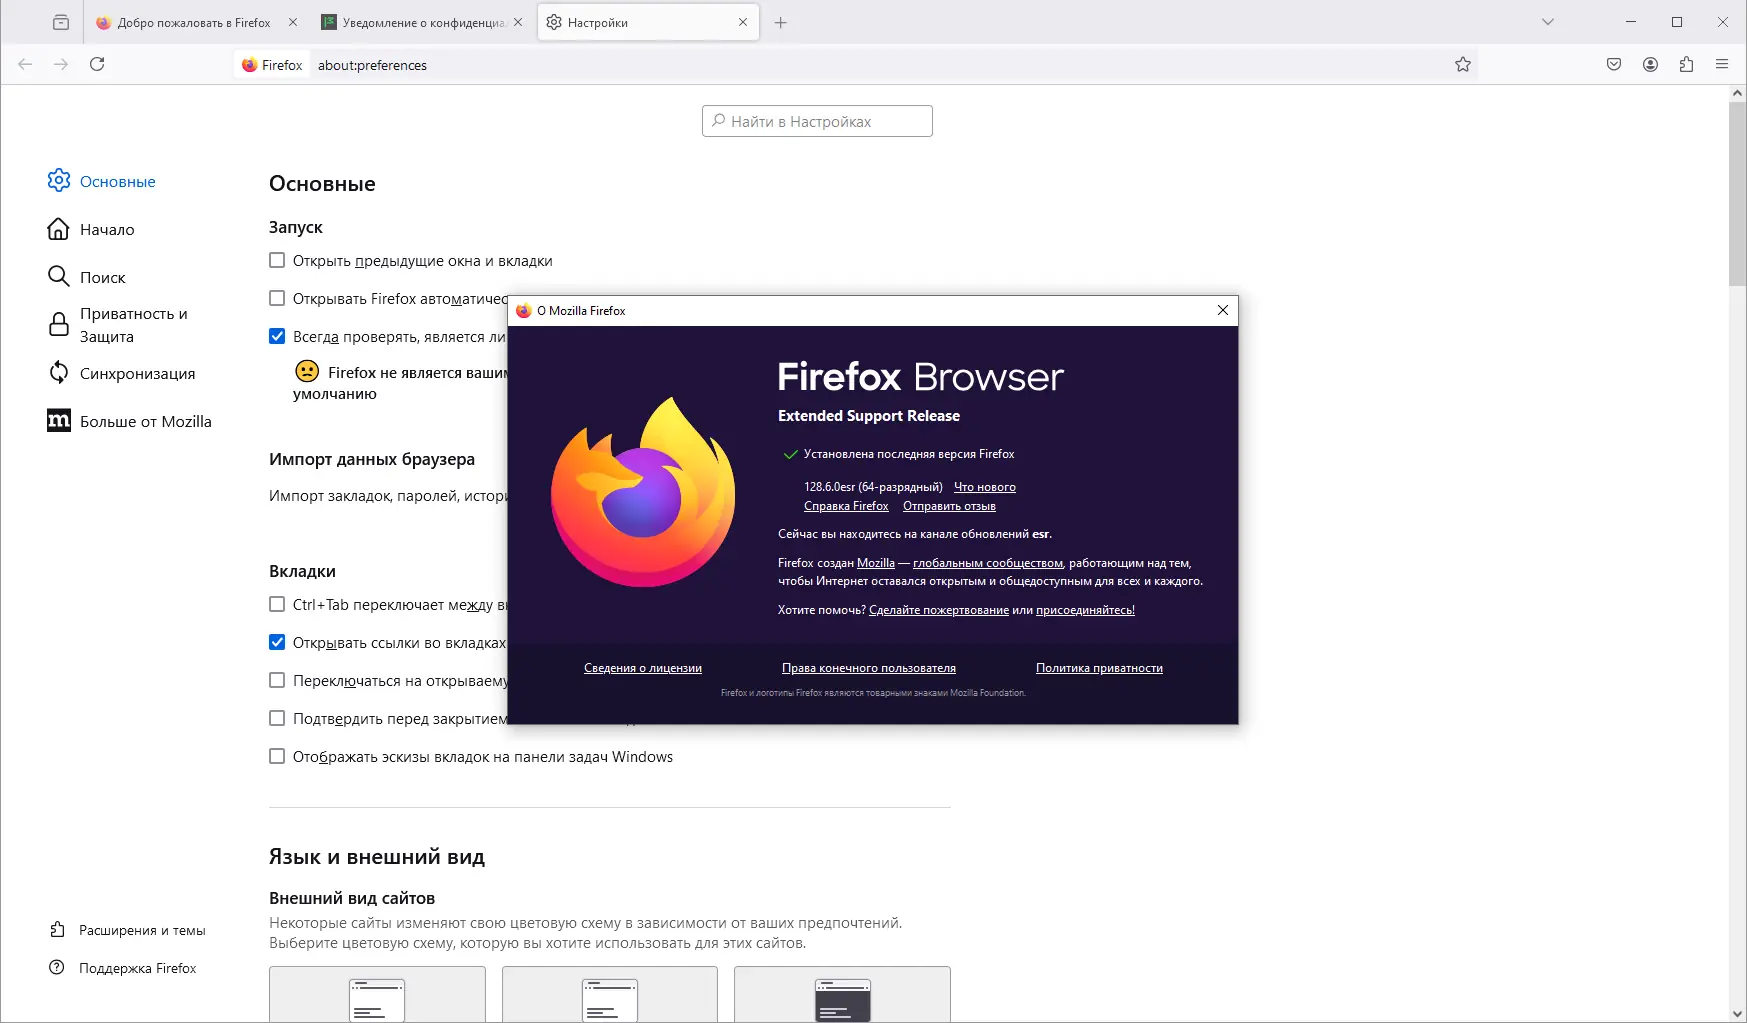Switch to the Уведомление о конфиденциальности tab

click(422, 22)
